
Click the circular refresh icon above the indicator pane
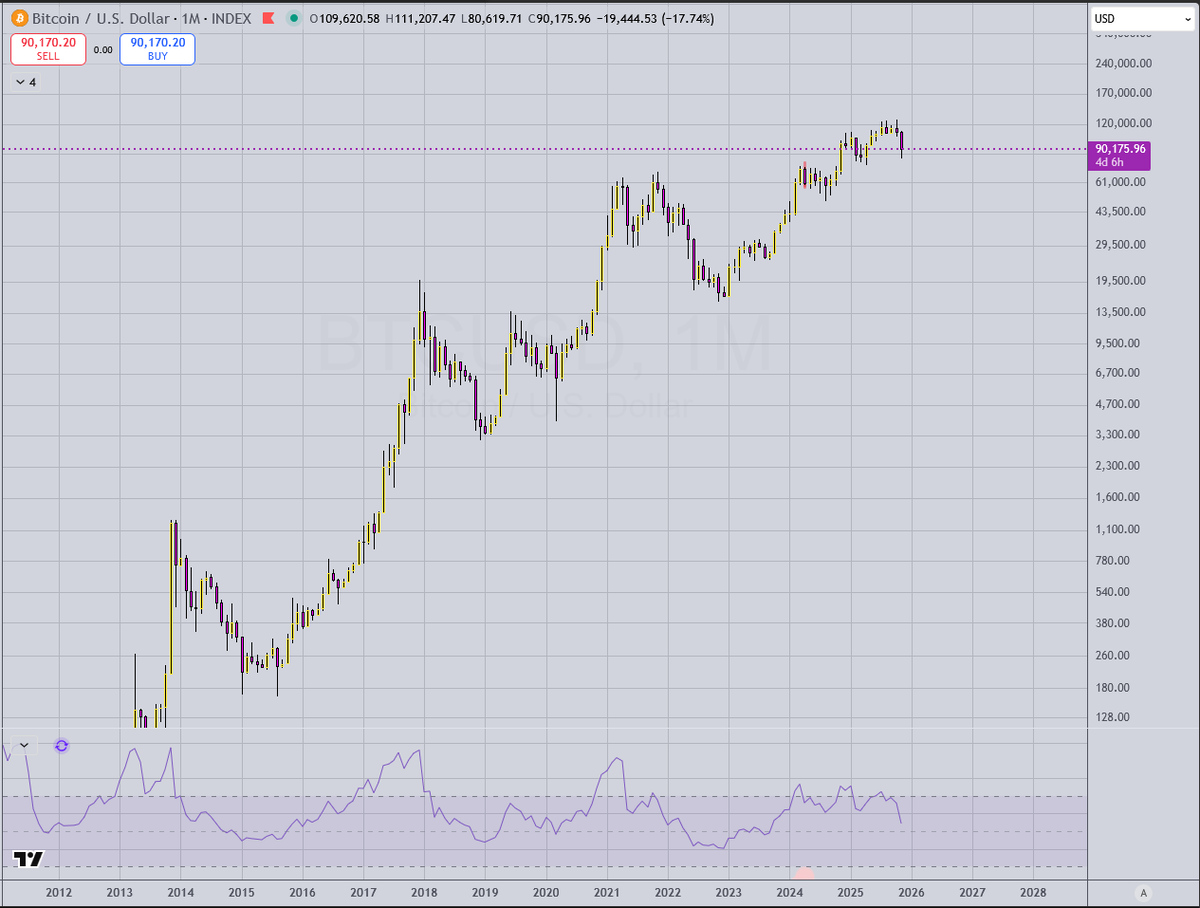point(61,746)
